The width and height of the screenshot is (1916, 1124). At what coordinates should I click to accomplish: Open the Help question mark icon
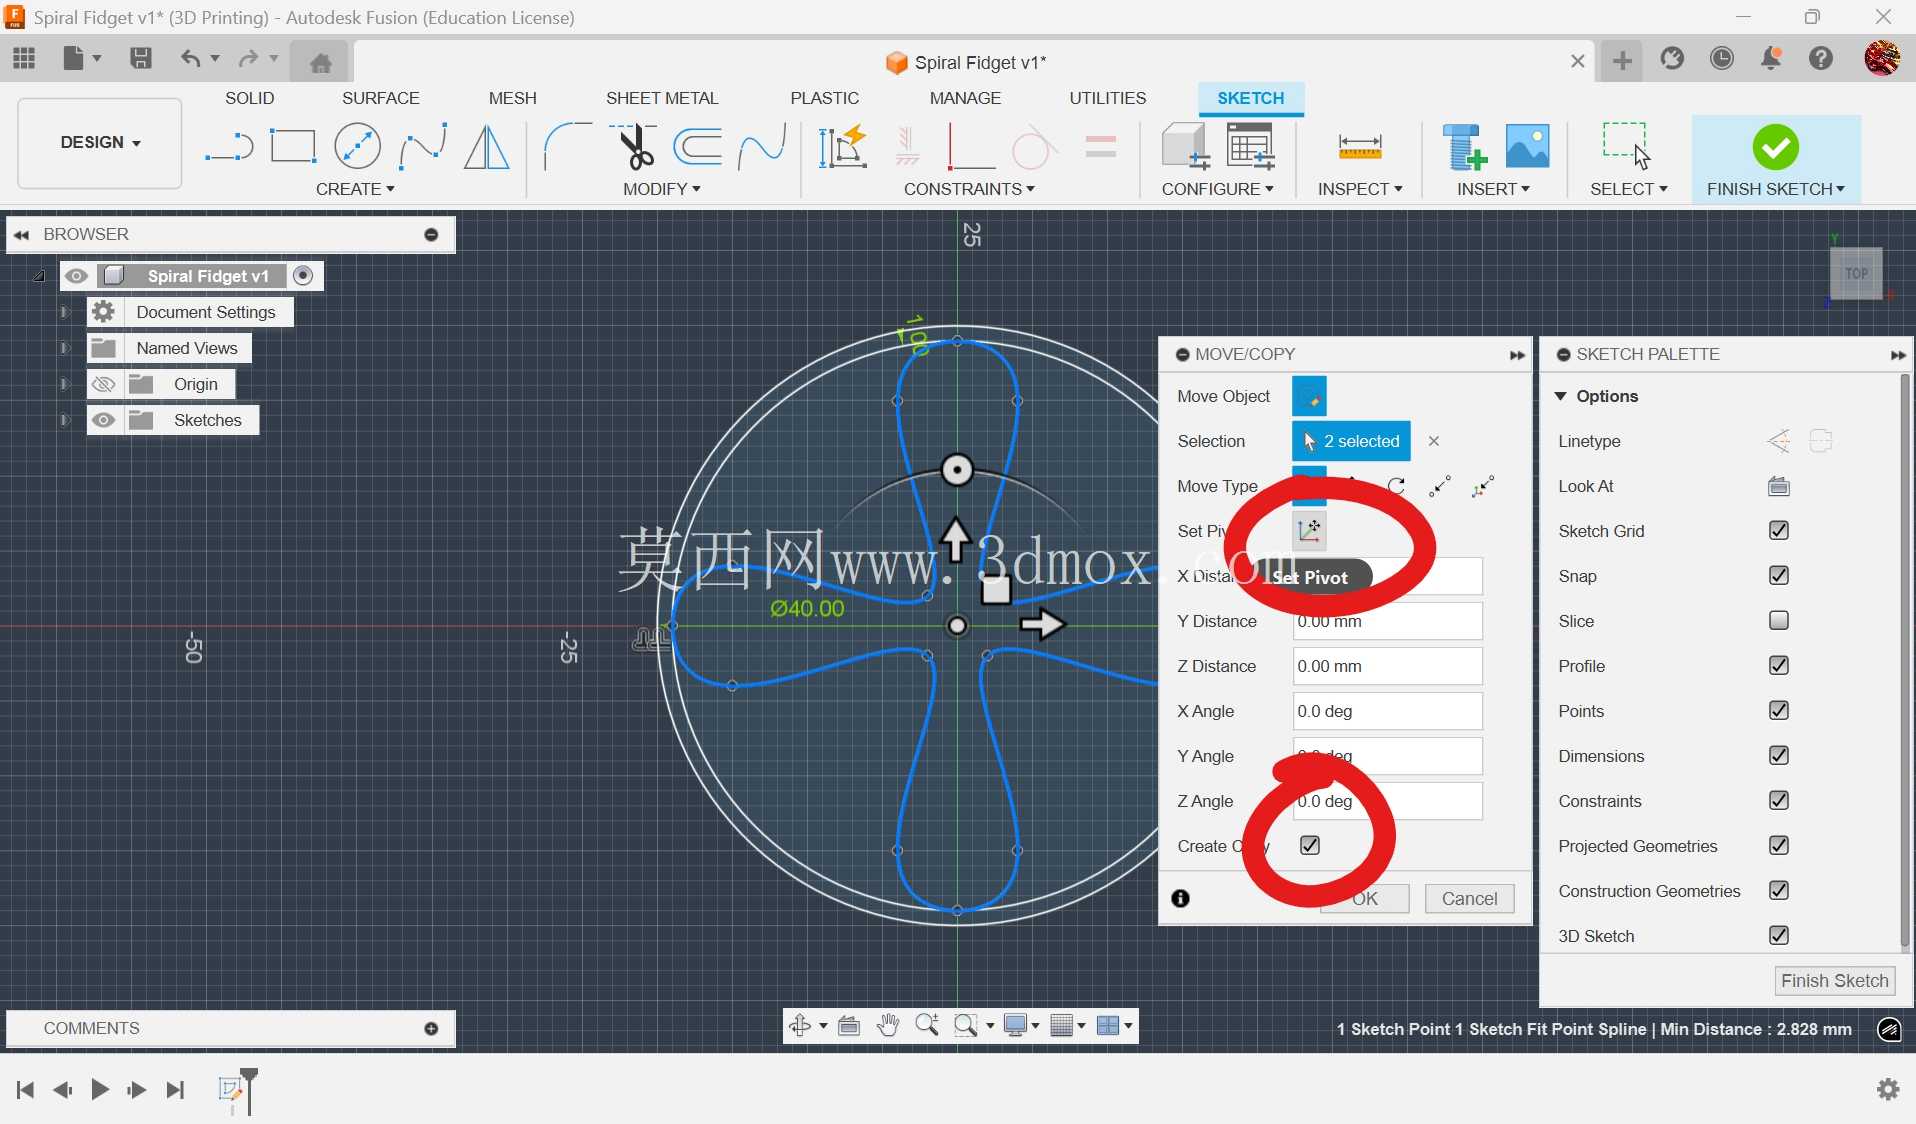(x=1820, y=59)
